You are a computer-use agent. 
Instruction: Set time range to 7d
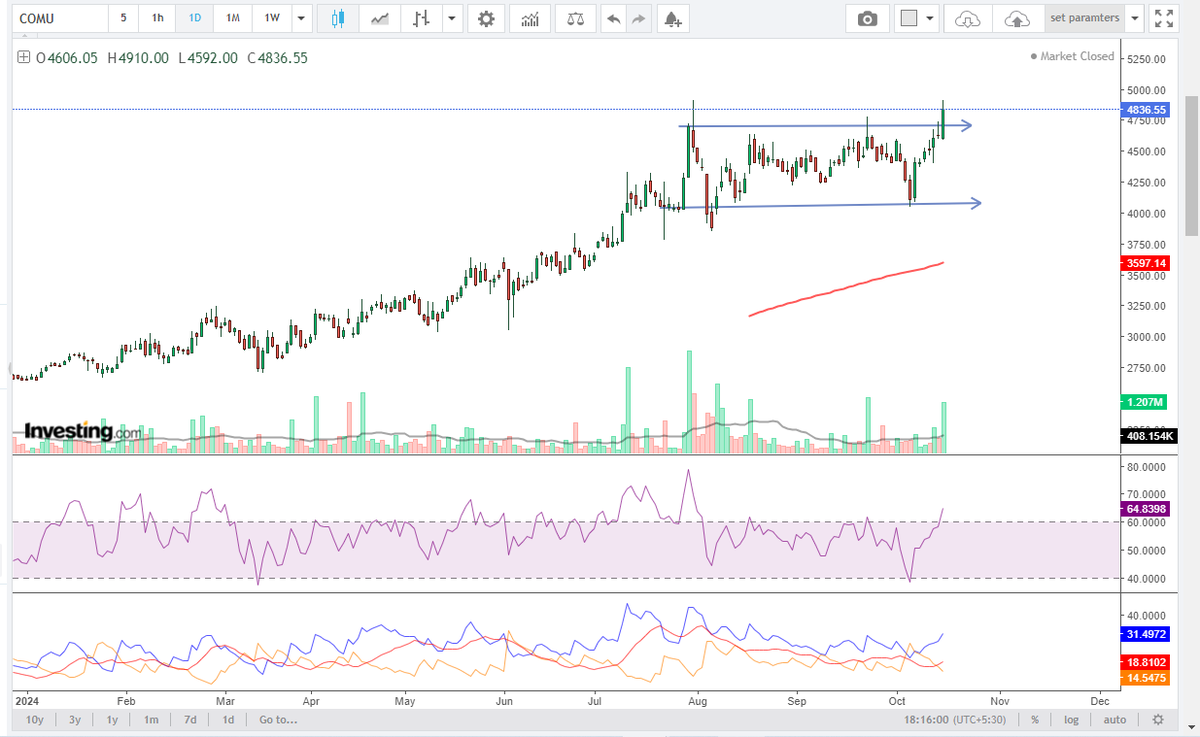190,720
